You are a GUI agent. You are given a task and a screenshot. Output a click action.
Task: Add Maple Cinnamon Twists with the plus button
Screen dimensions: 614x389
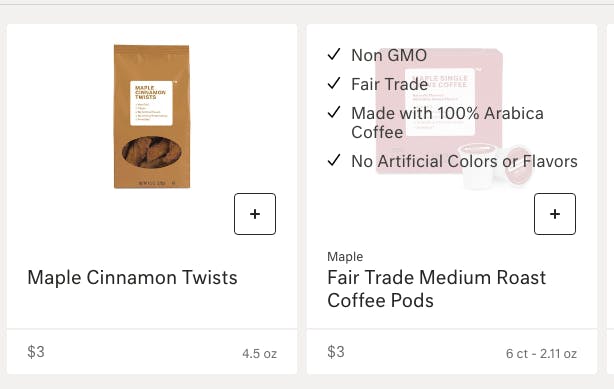pos(255,214)
